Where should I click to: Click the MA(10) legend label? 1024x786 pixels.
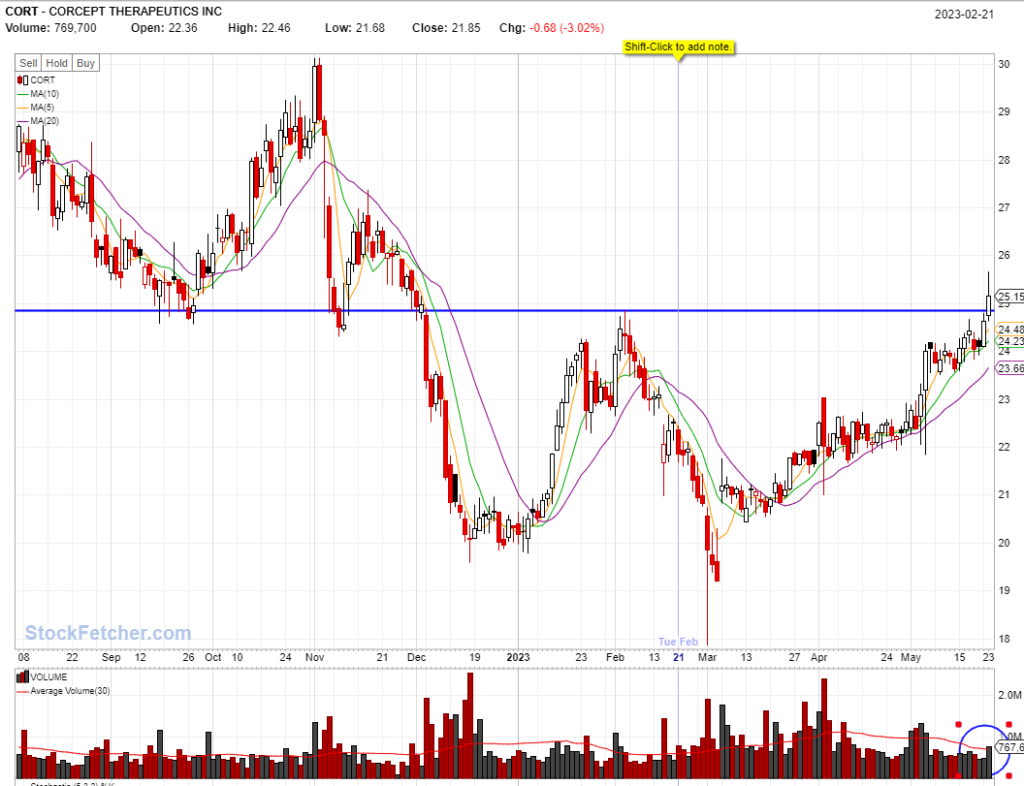[44, 94]
